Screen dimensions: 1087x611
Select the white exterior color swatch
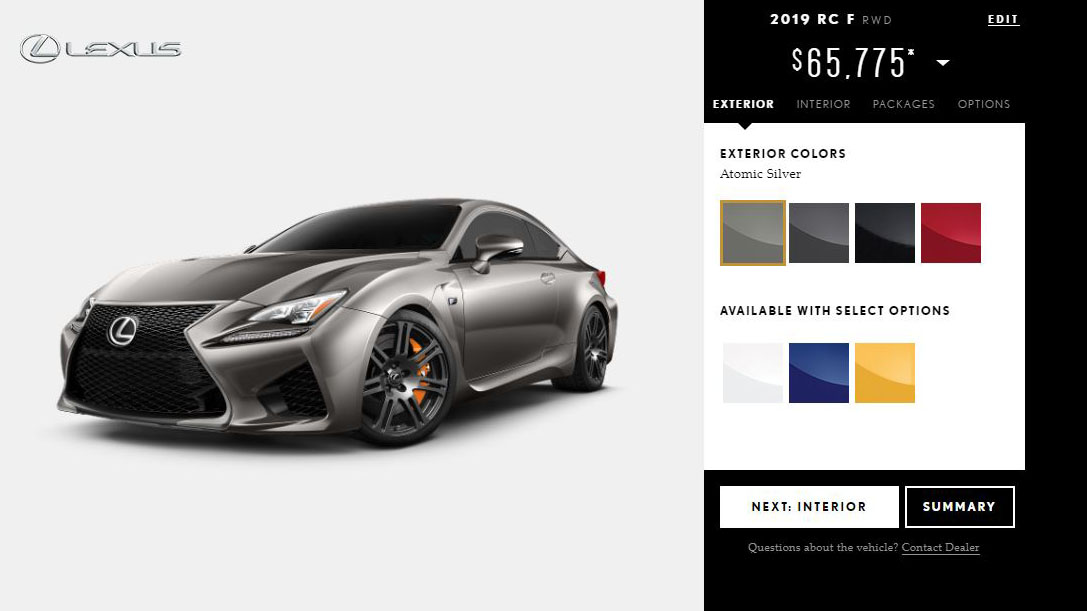(753, 373)
